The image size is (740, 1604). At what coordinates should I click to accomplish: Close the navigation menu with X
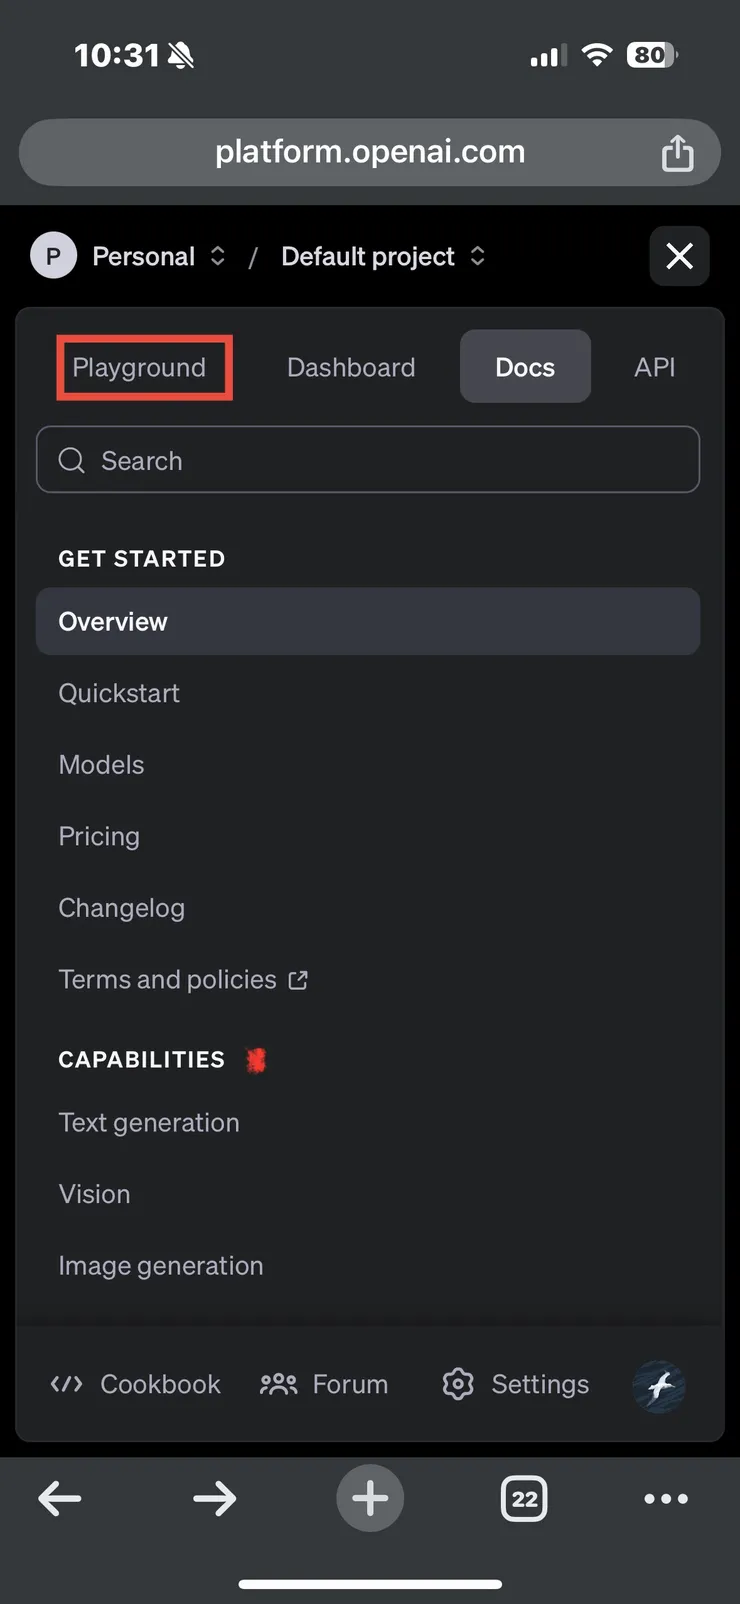pyautogui.click(x=679, y=256)
